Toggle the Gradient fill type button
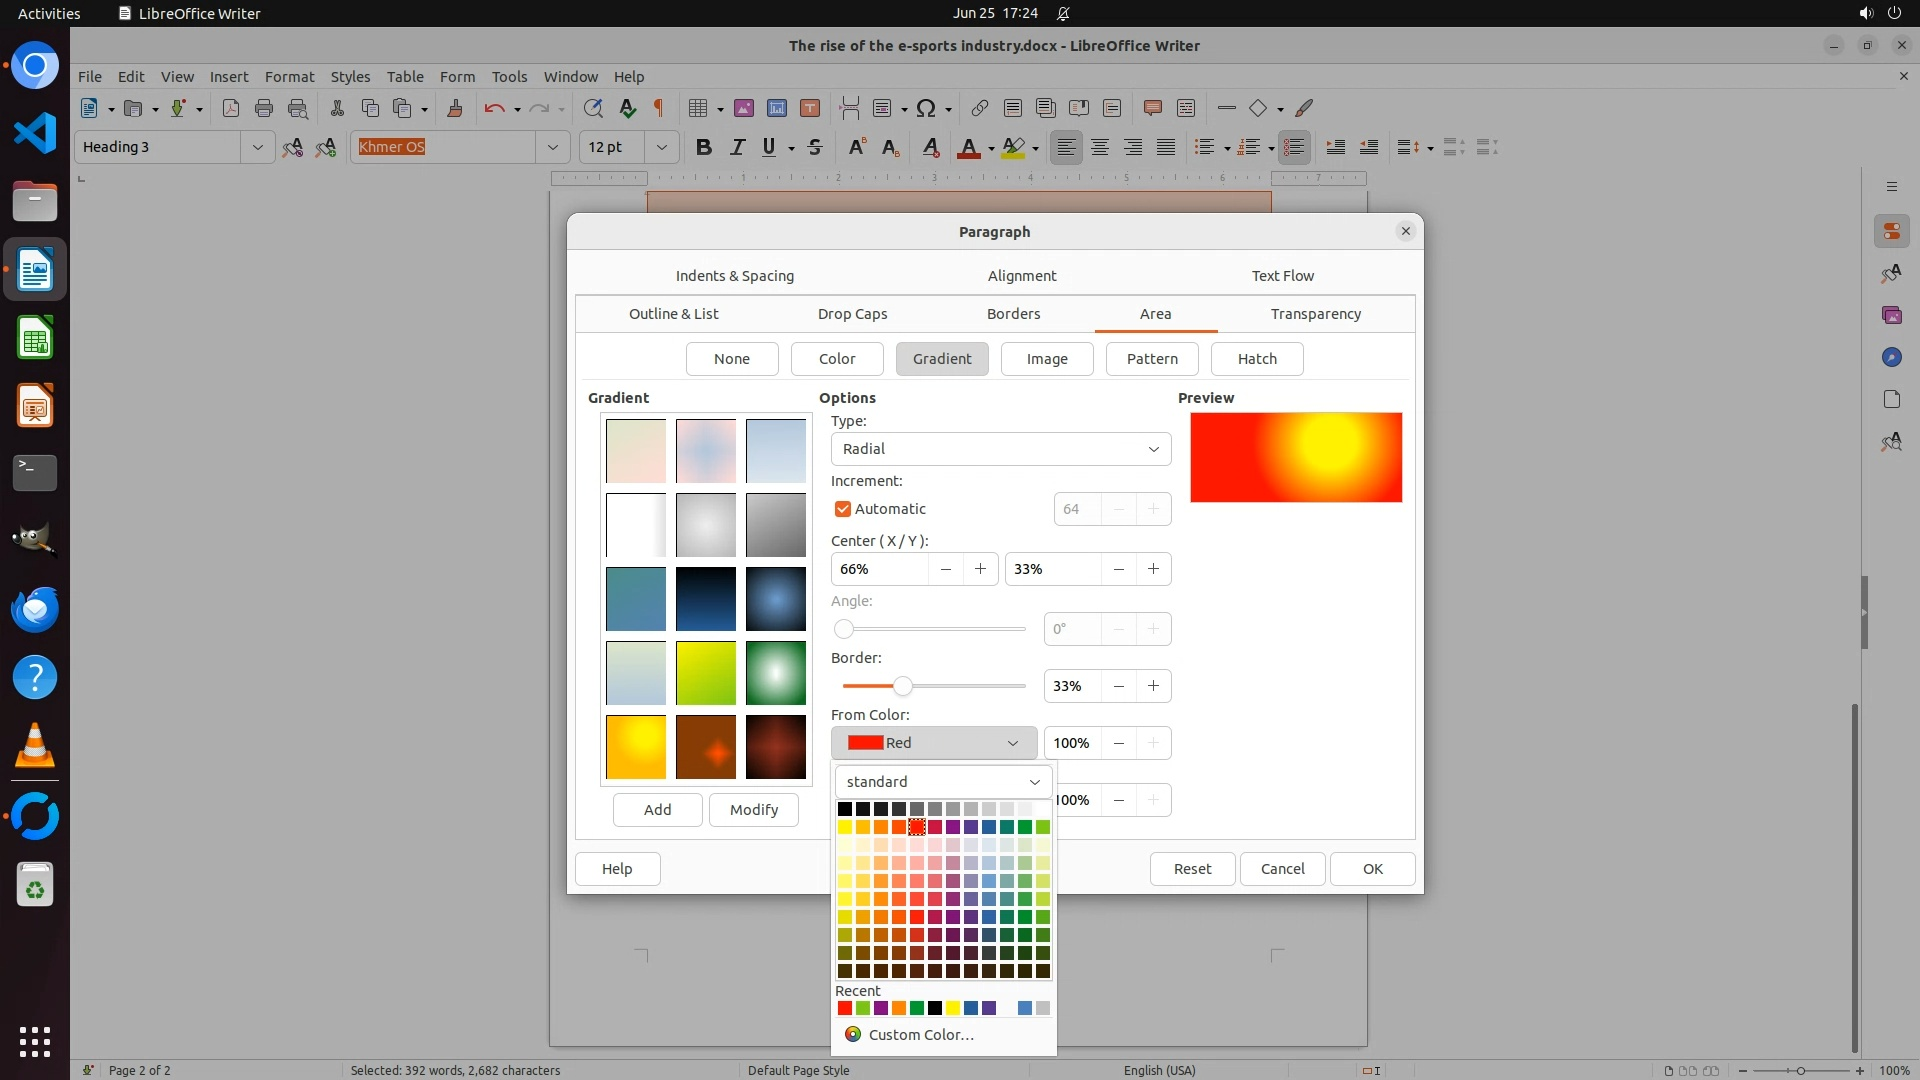The image size is (1920, 1080). (x=941, y=359)
